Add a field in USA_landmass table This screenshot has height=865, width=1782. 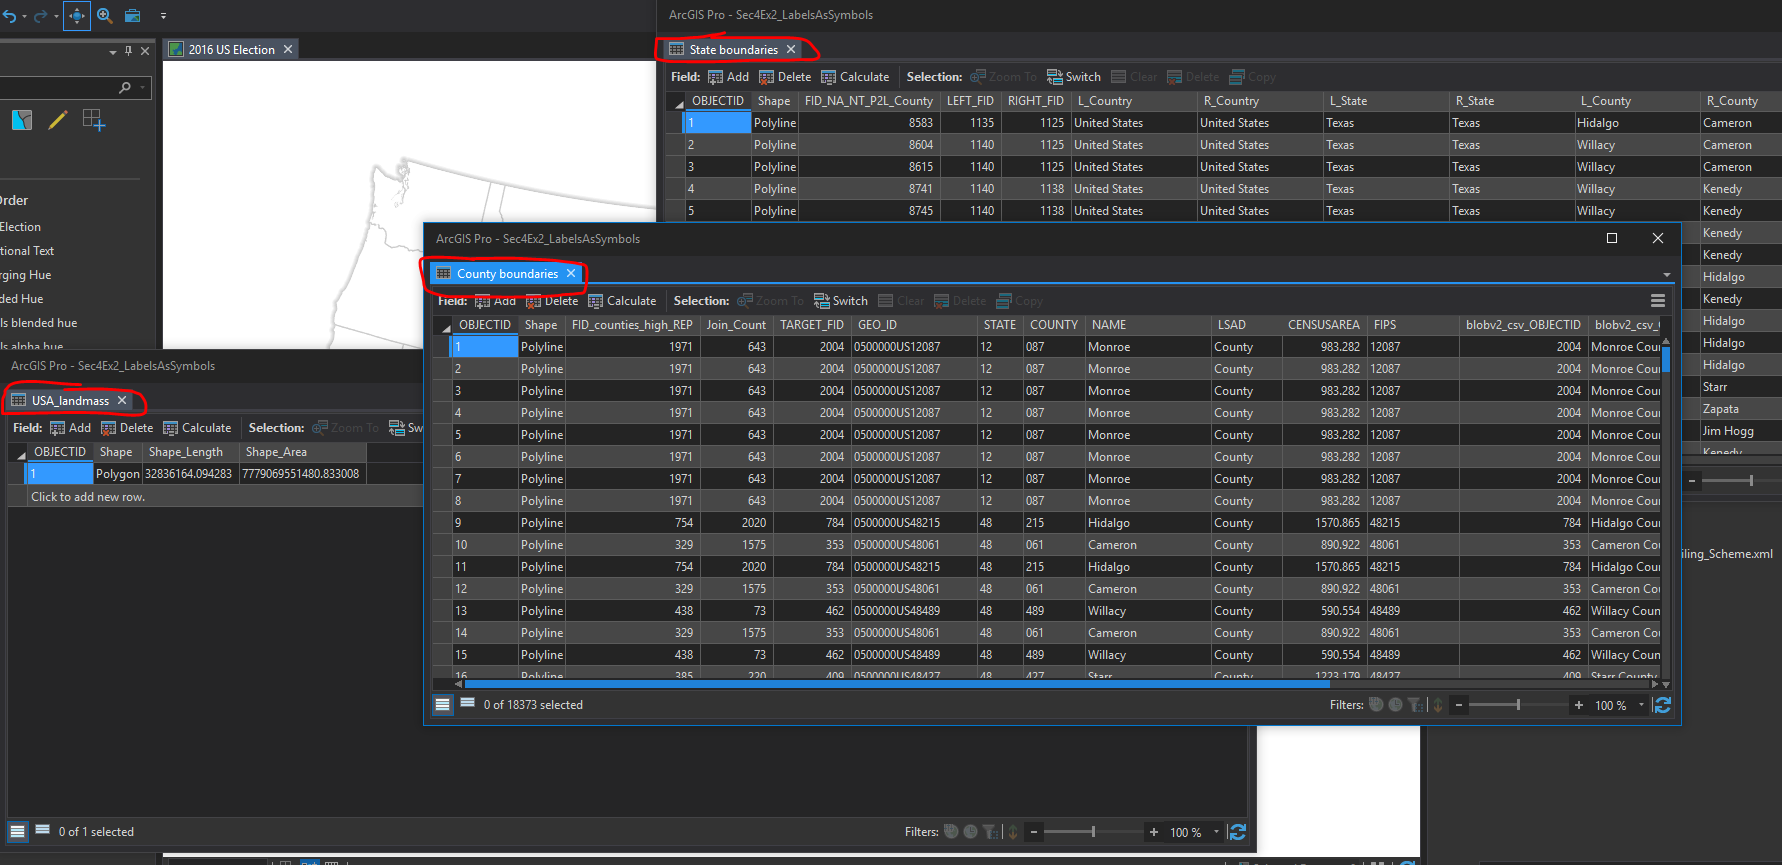[70, 428]
